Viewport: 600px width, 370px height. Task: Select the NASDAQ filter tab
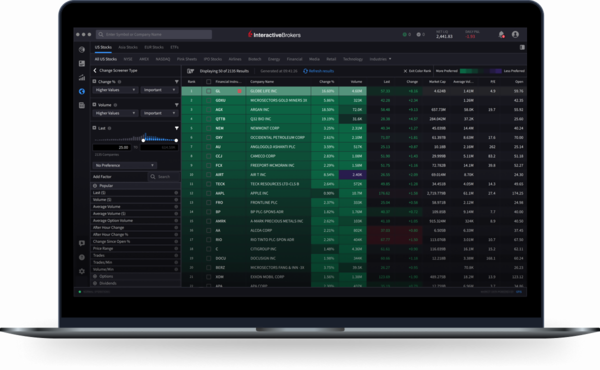[163, 59]
